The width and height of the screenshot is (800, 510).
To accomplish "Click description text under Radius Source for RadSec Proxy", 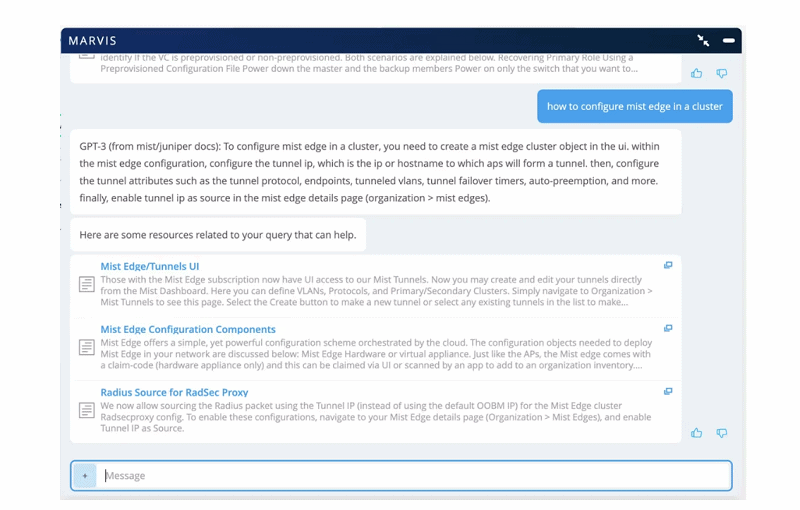I will tap(376, 417).
